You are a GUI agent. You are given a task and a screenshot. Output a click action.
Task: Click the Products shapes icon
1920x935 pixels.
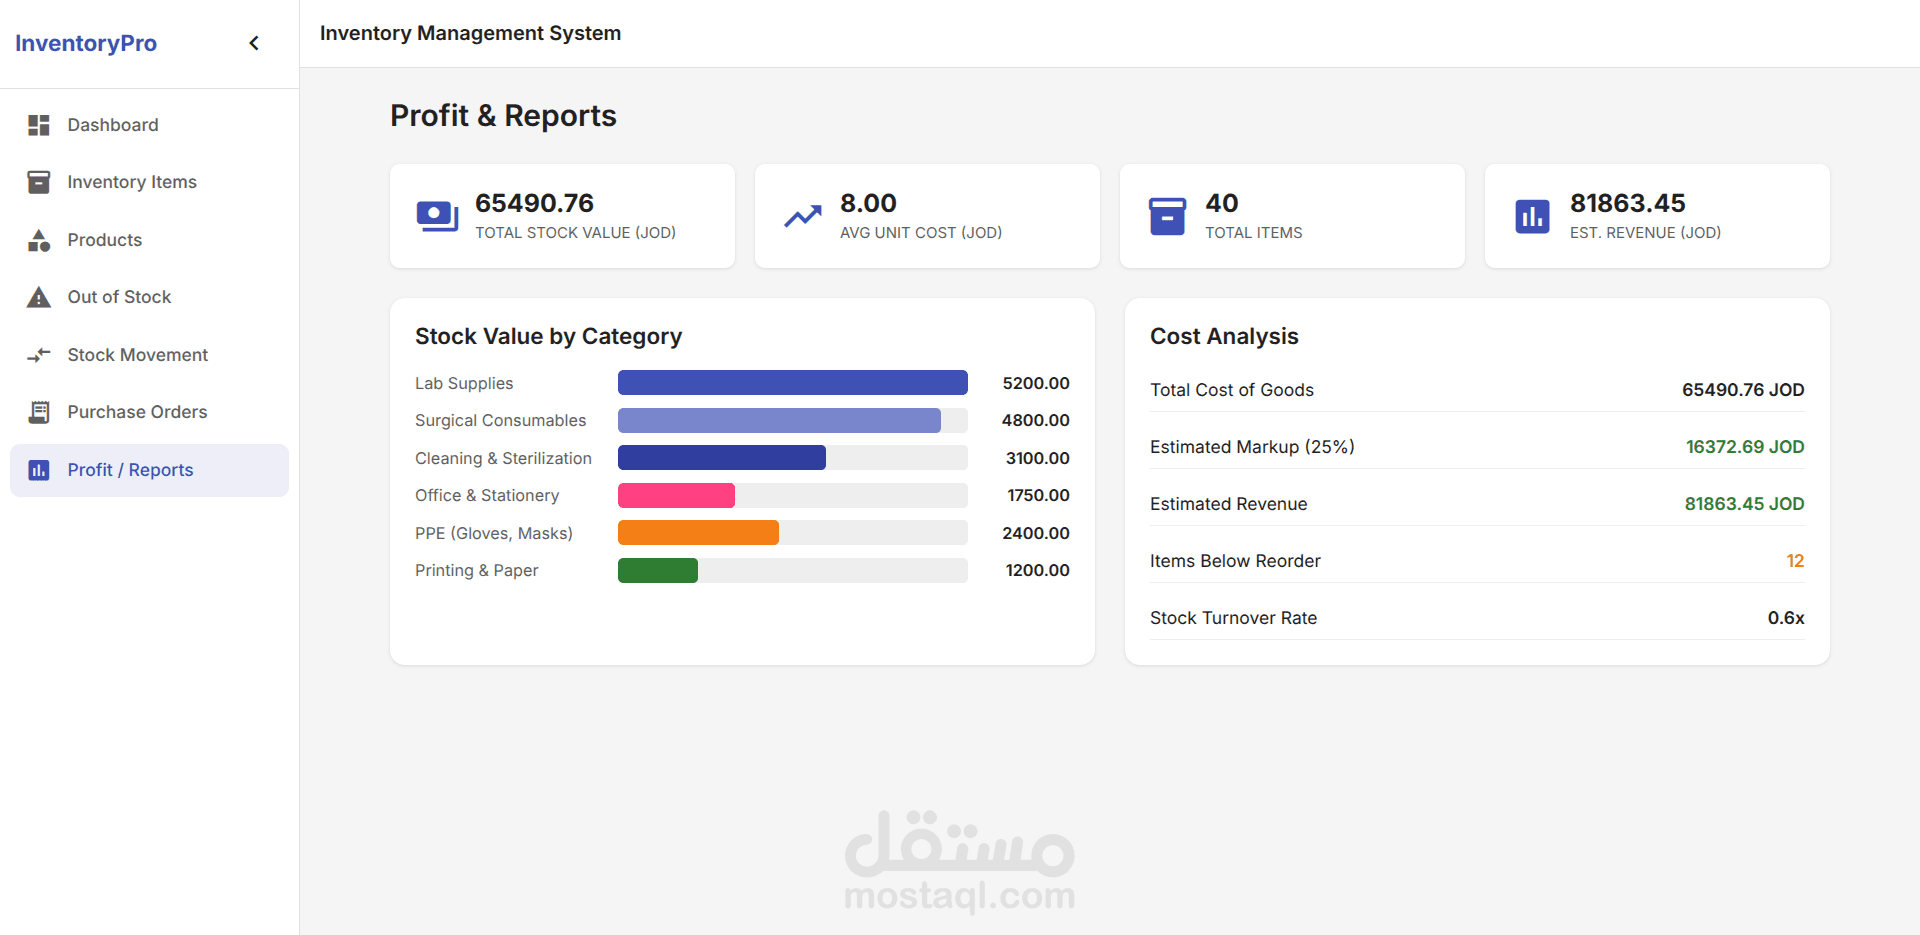pos(39,240)
